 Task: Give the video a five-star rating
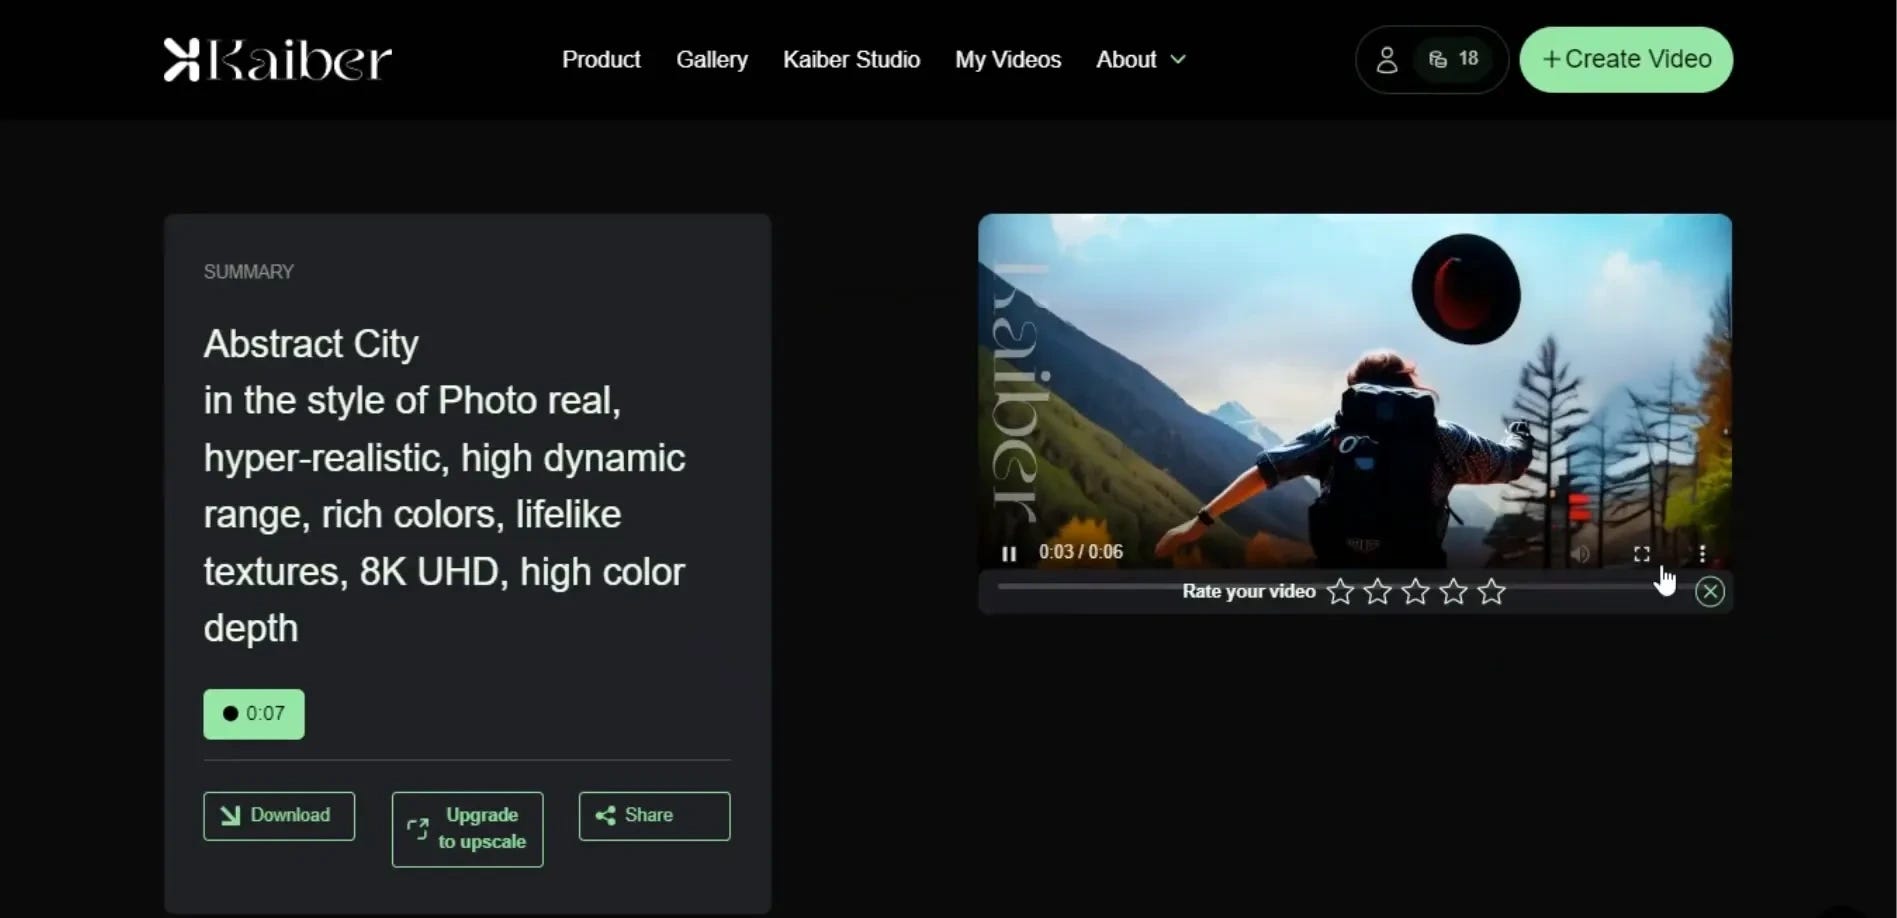pos(1490,591)
